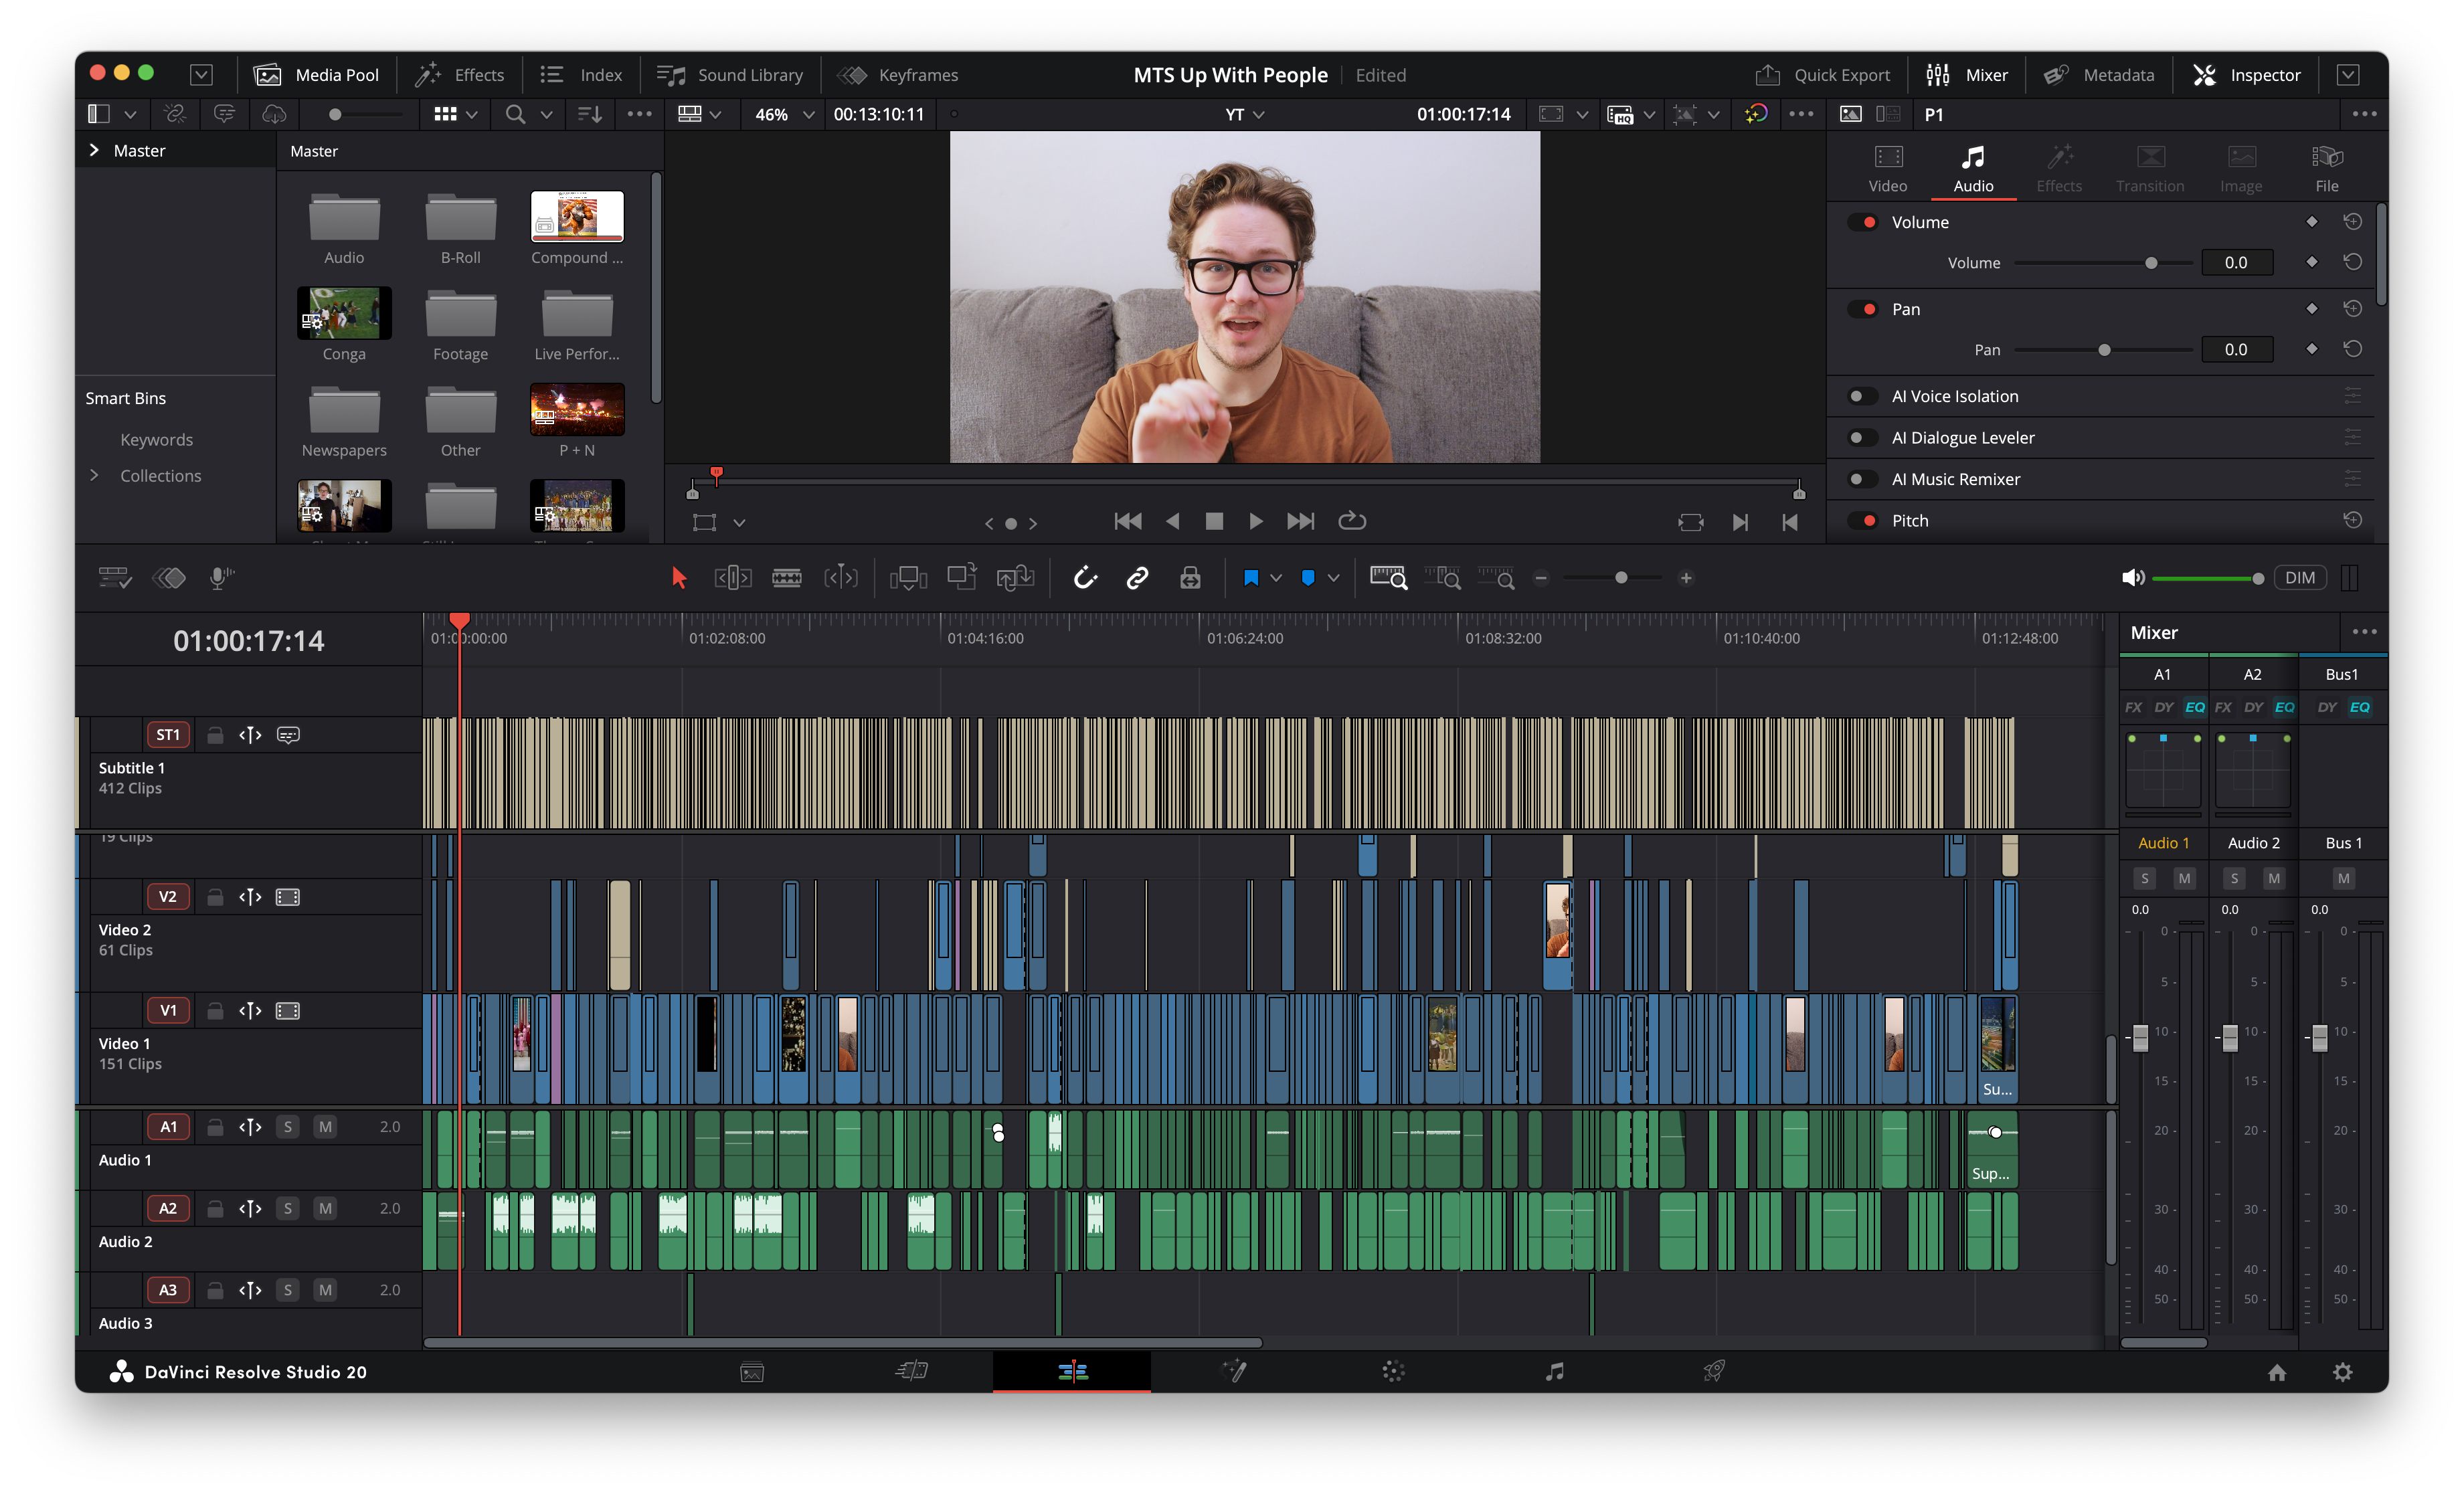Click the blue flag icon

1250,578
